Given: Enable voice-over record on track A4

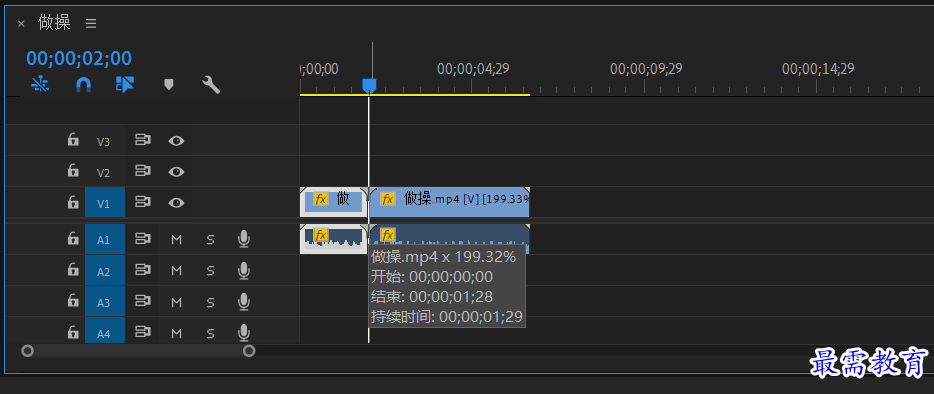Looking at the screenshot, I should click(243, 333).
